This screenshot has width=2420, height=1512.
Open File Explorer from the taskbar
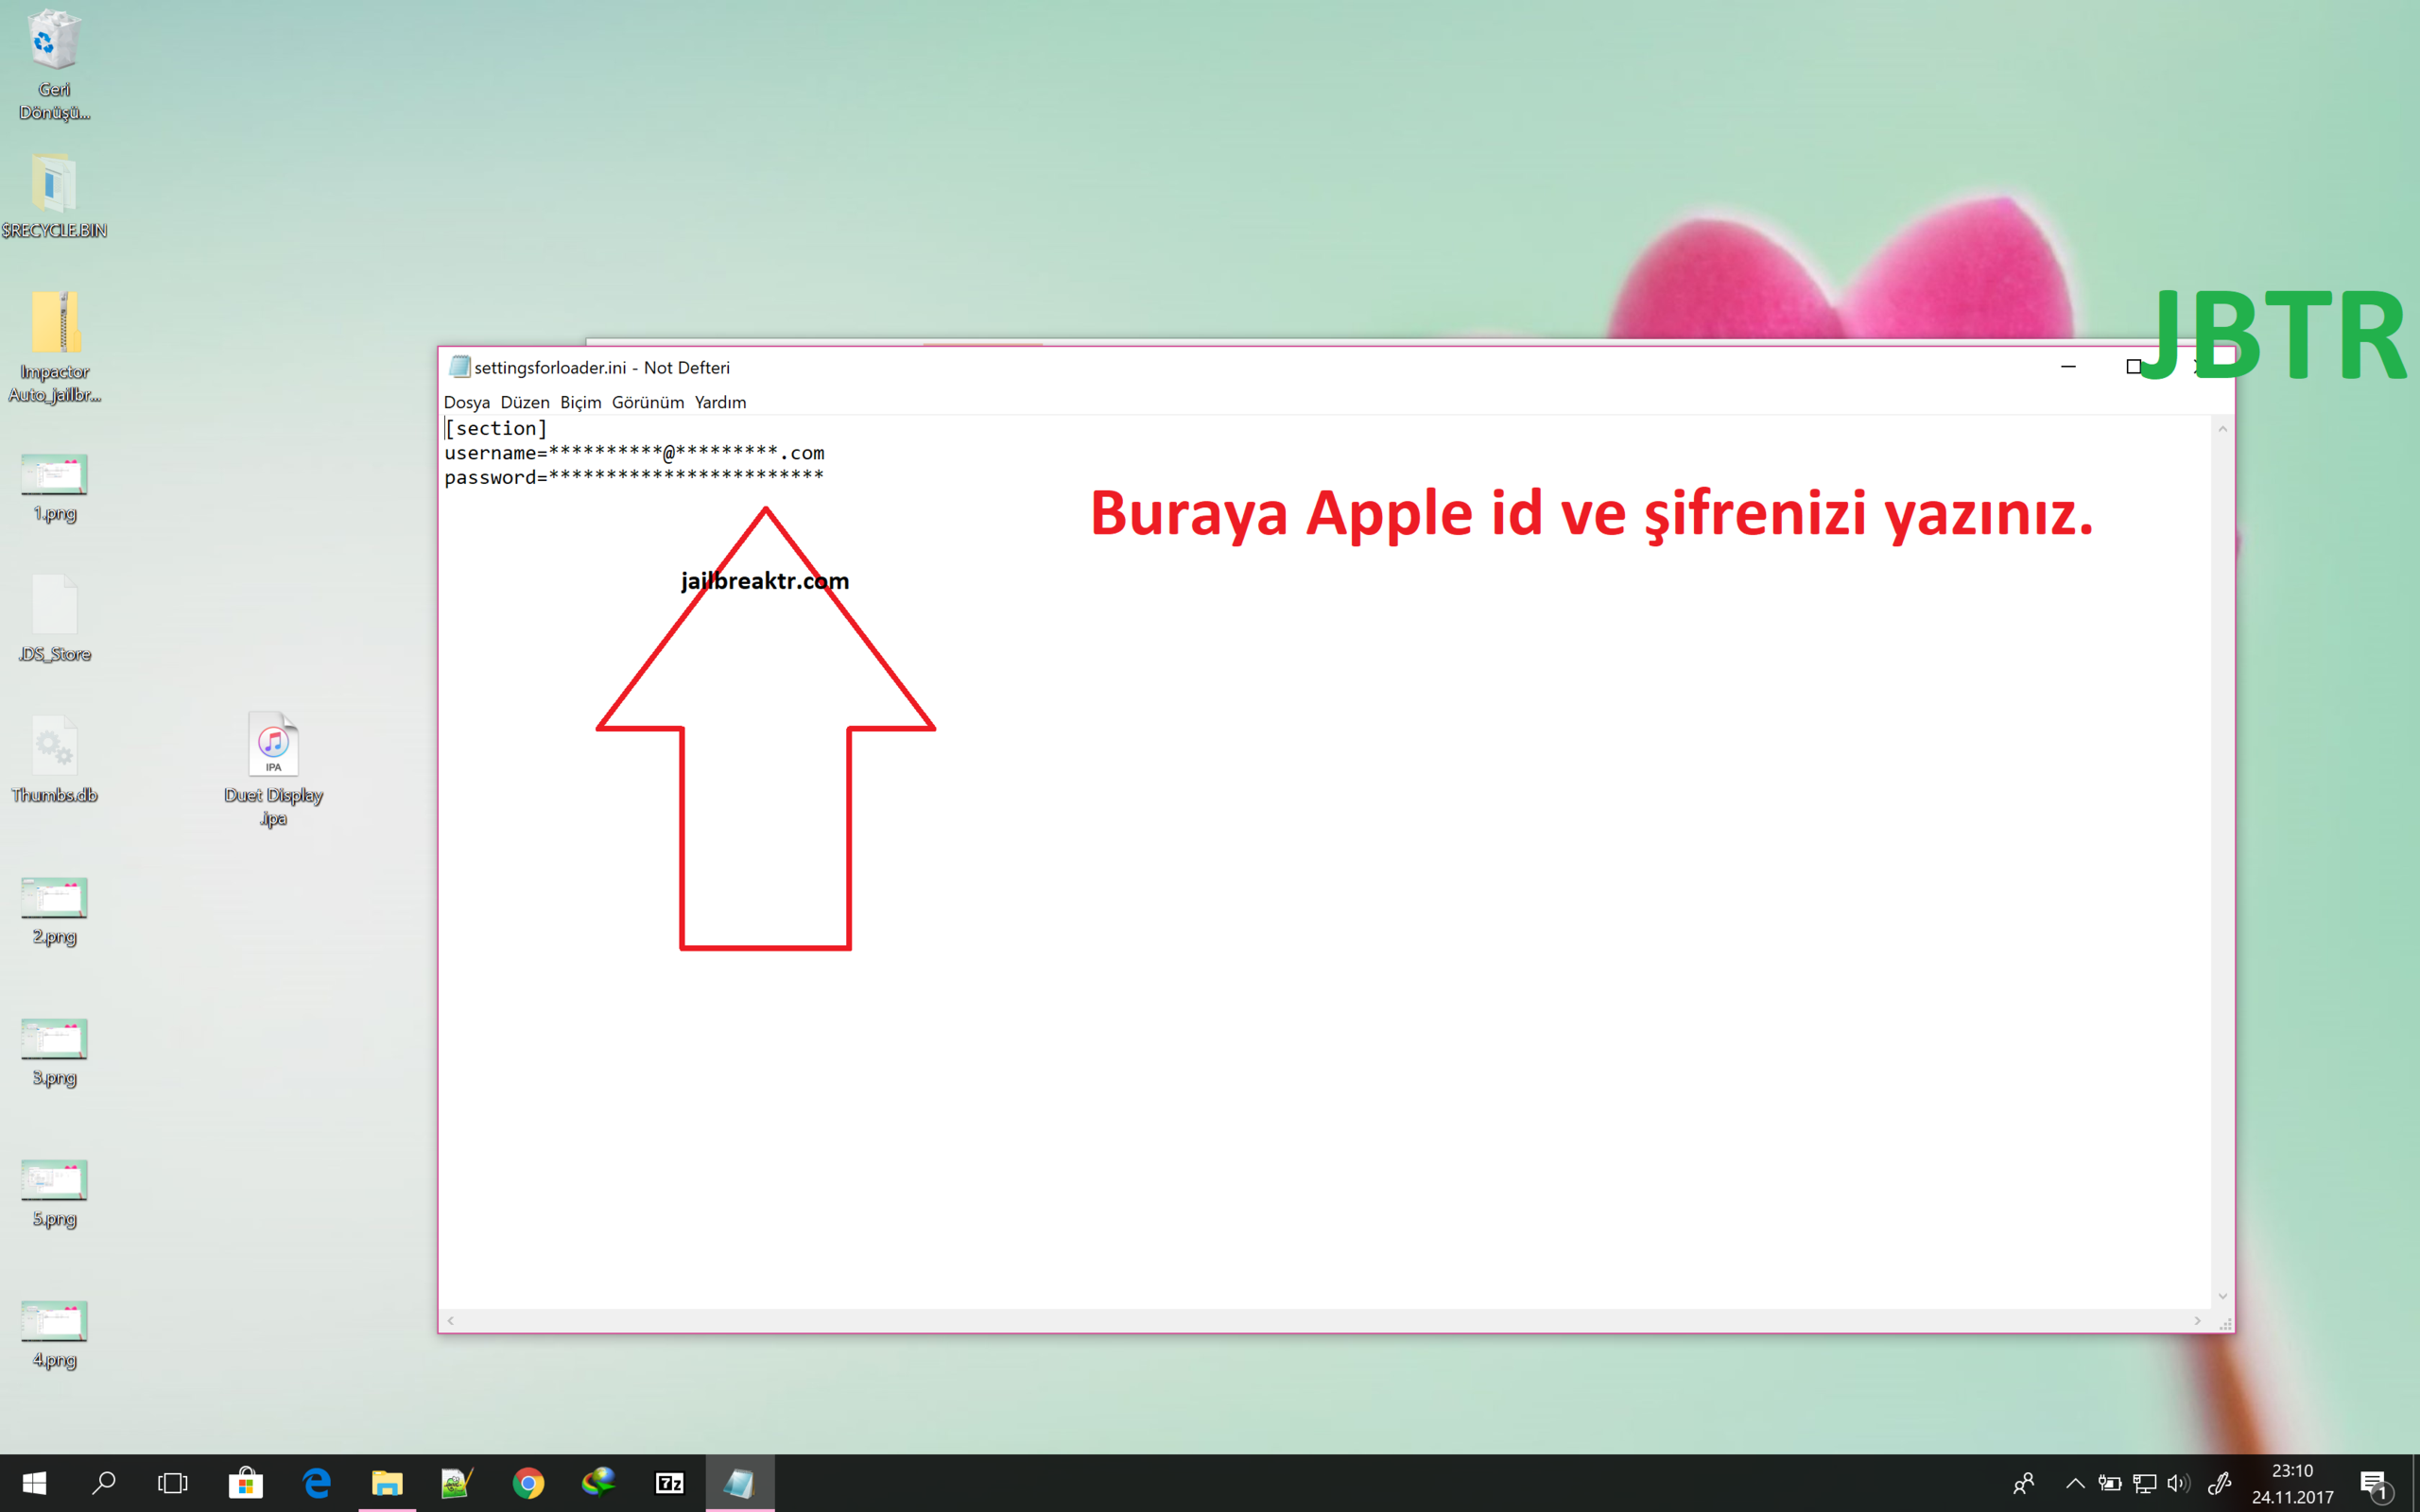[x=388, y=1484]
